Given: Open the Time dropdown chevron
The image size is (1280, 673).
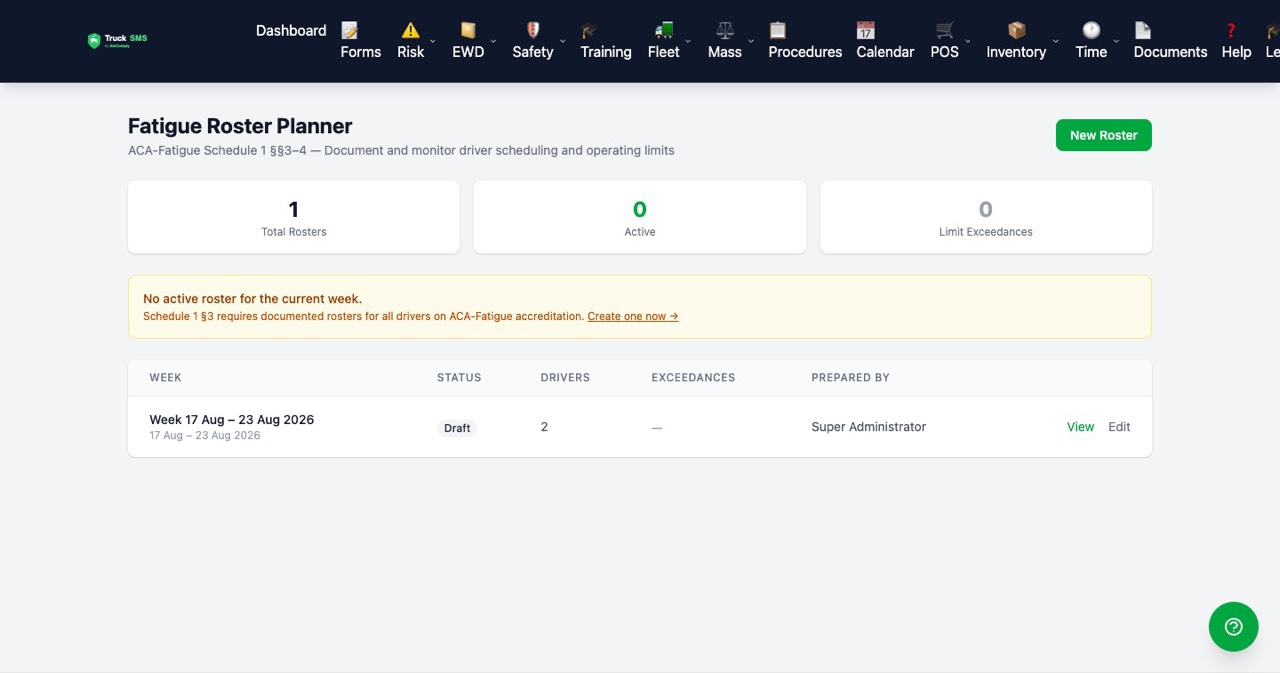Looking at the screenshot, I should tap(1116, 41).
